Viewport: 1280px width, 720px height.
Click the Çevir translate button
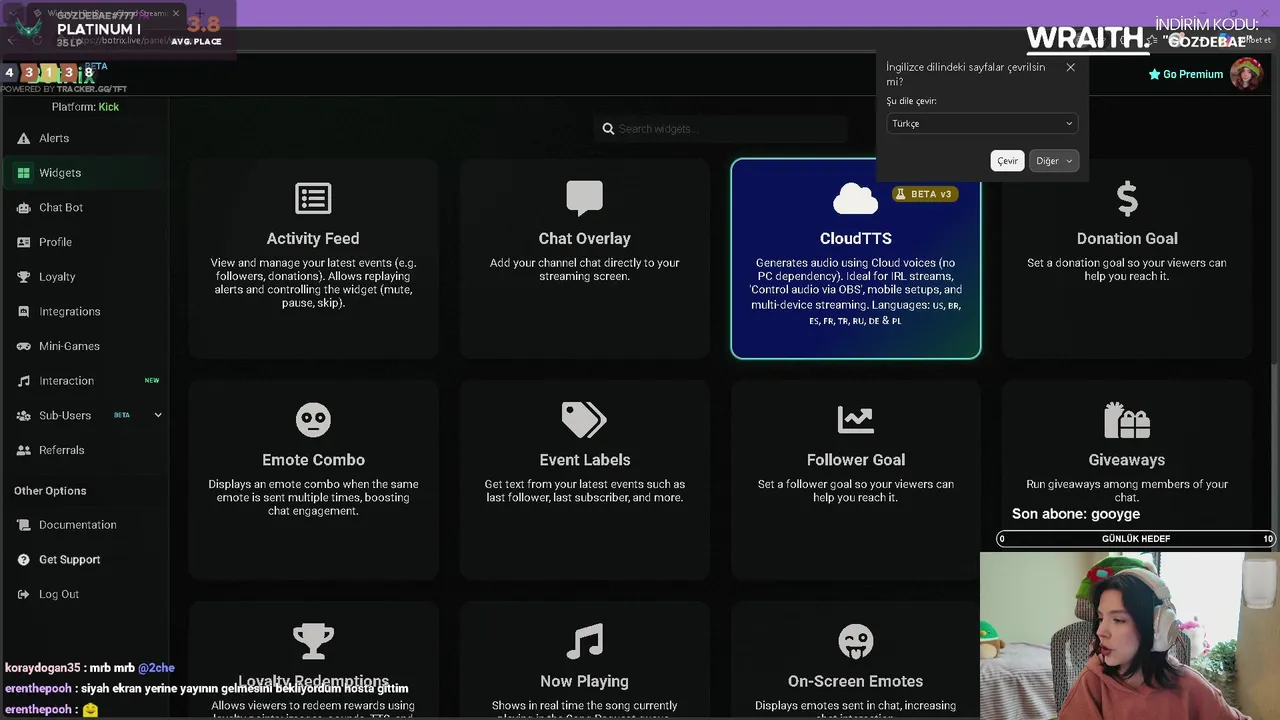pos(1007,161)
